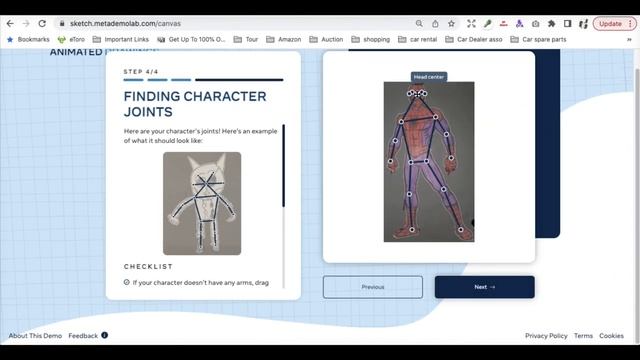Open the Tour bookmark folder

point(246,40)
